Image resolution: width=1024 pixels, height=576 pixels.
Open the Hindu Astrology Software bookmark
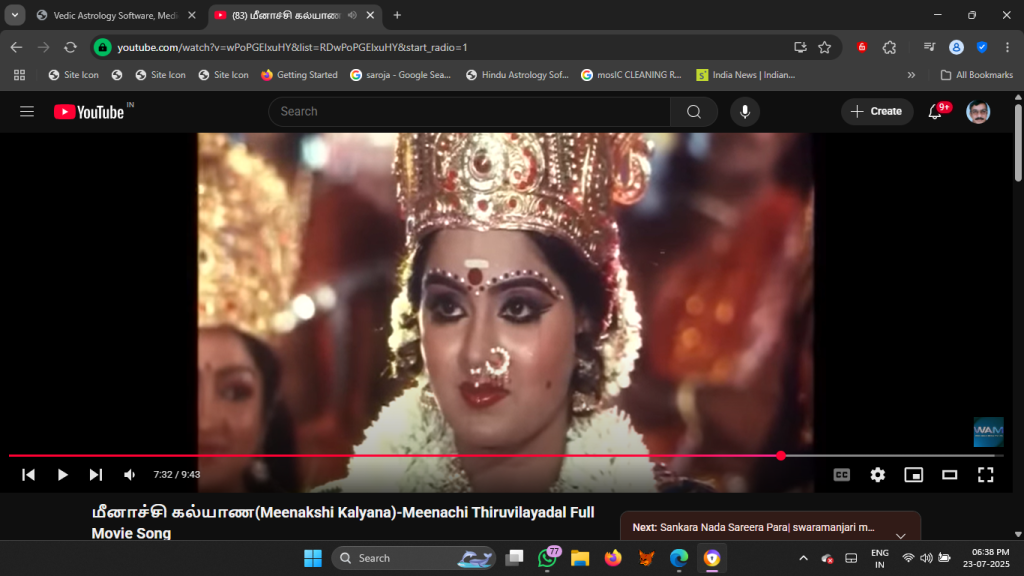click(x=517, y=75)
